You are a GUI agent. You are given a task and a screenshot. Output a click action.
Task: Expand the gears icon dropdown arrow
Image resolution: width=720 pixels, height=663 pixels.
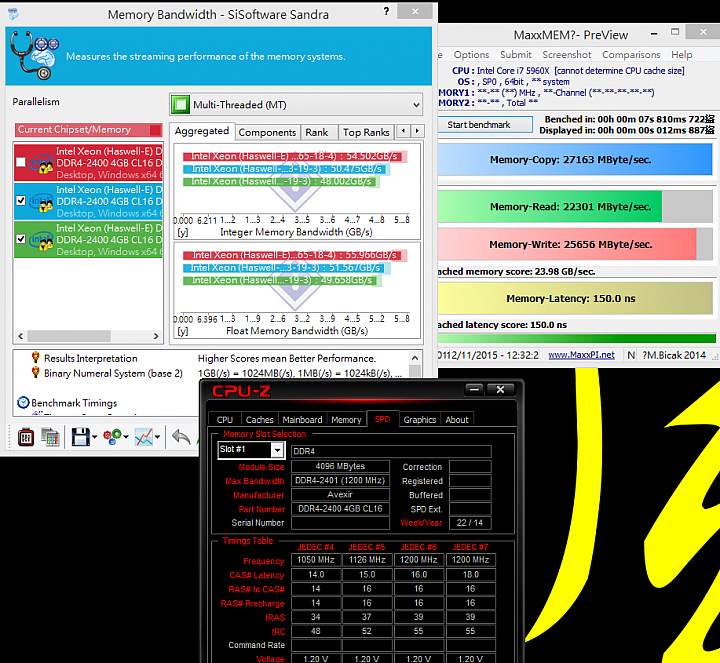tap(126, 437)
